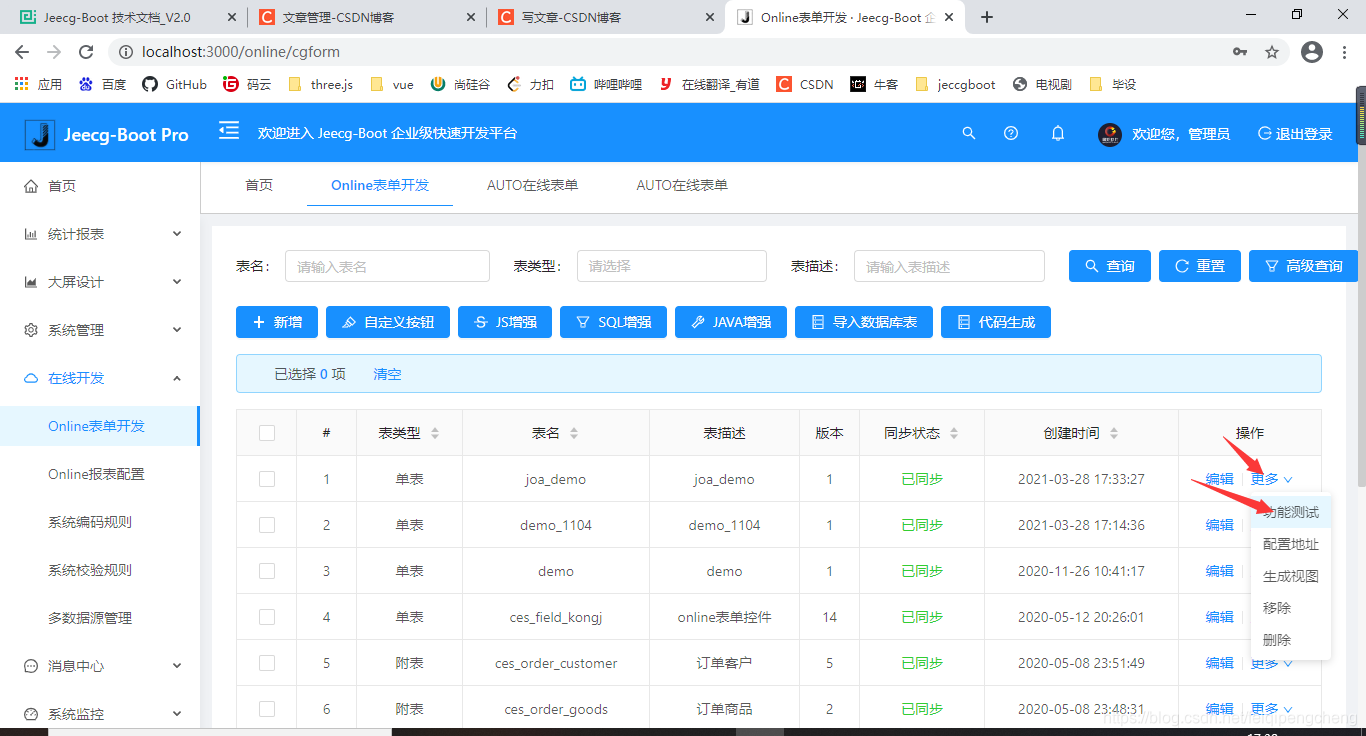Click browser back arrow
The height and width of the screenshot is (736, 1366).
coord(22,52)
